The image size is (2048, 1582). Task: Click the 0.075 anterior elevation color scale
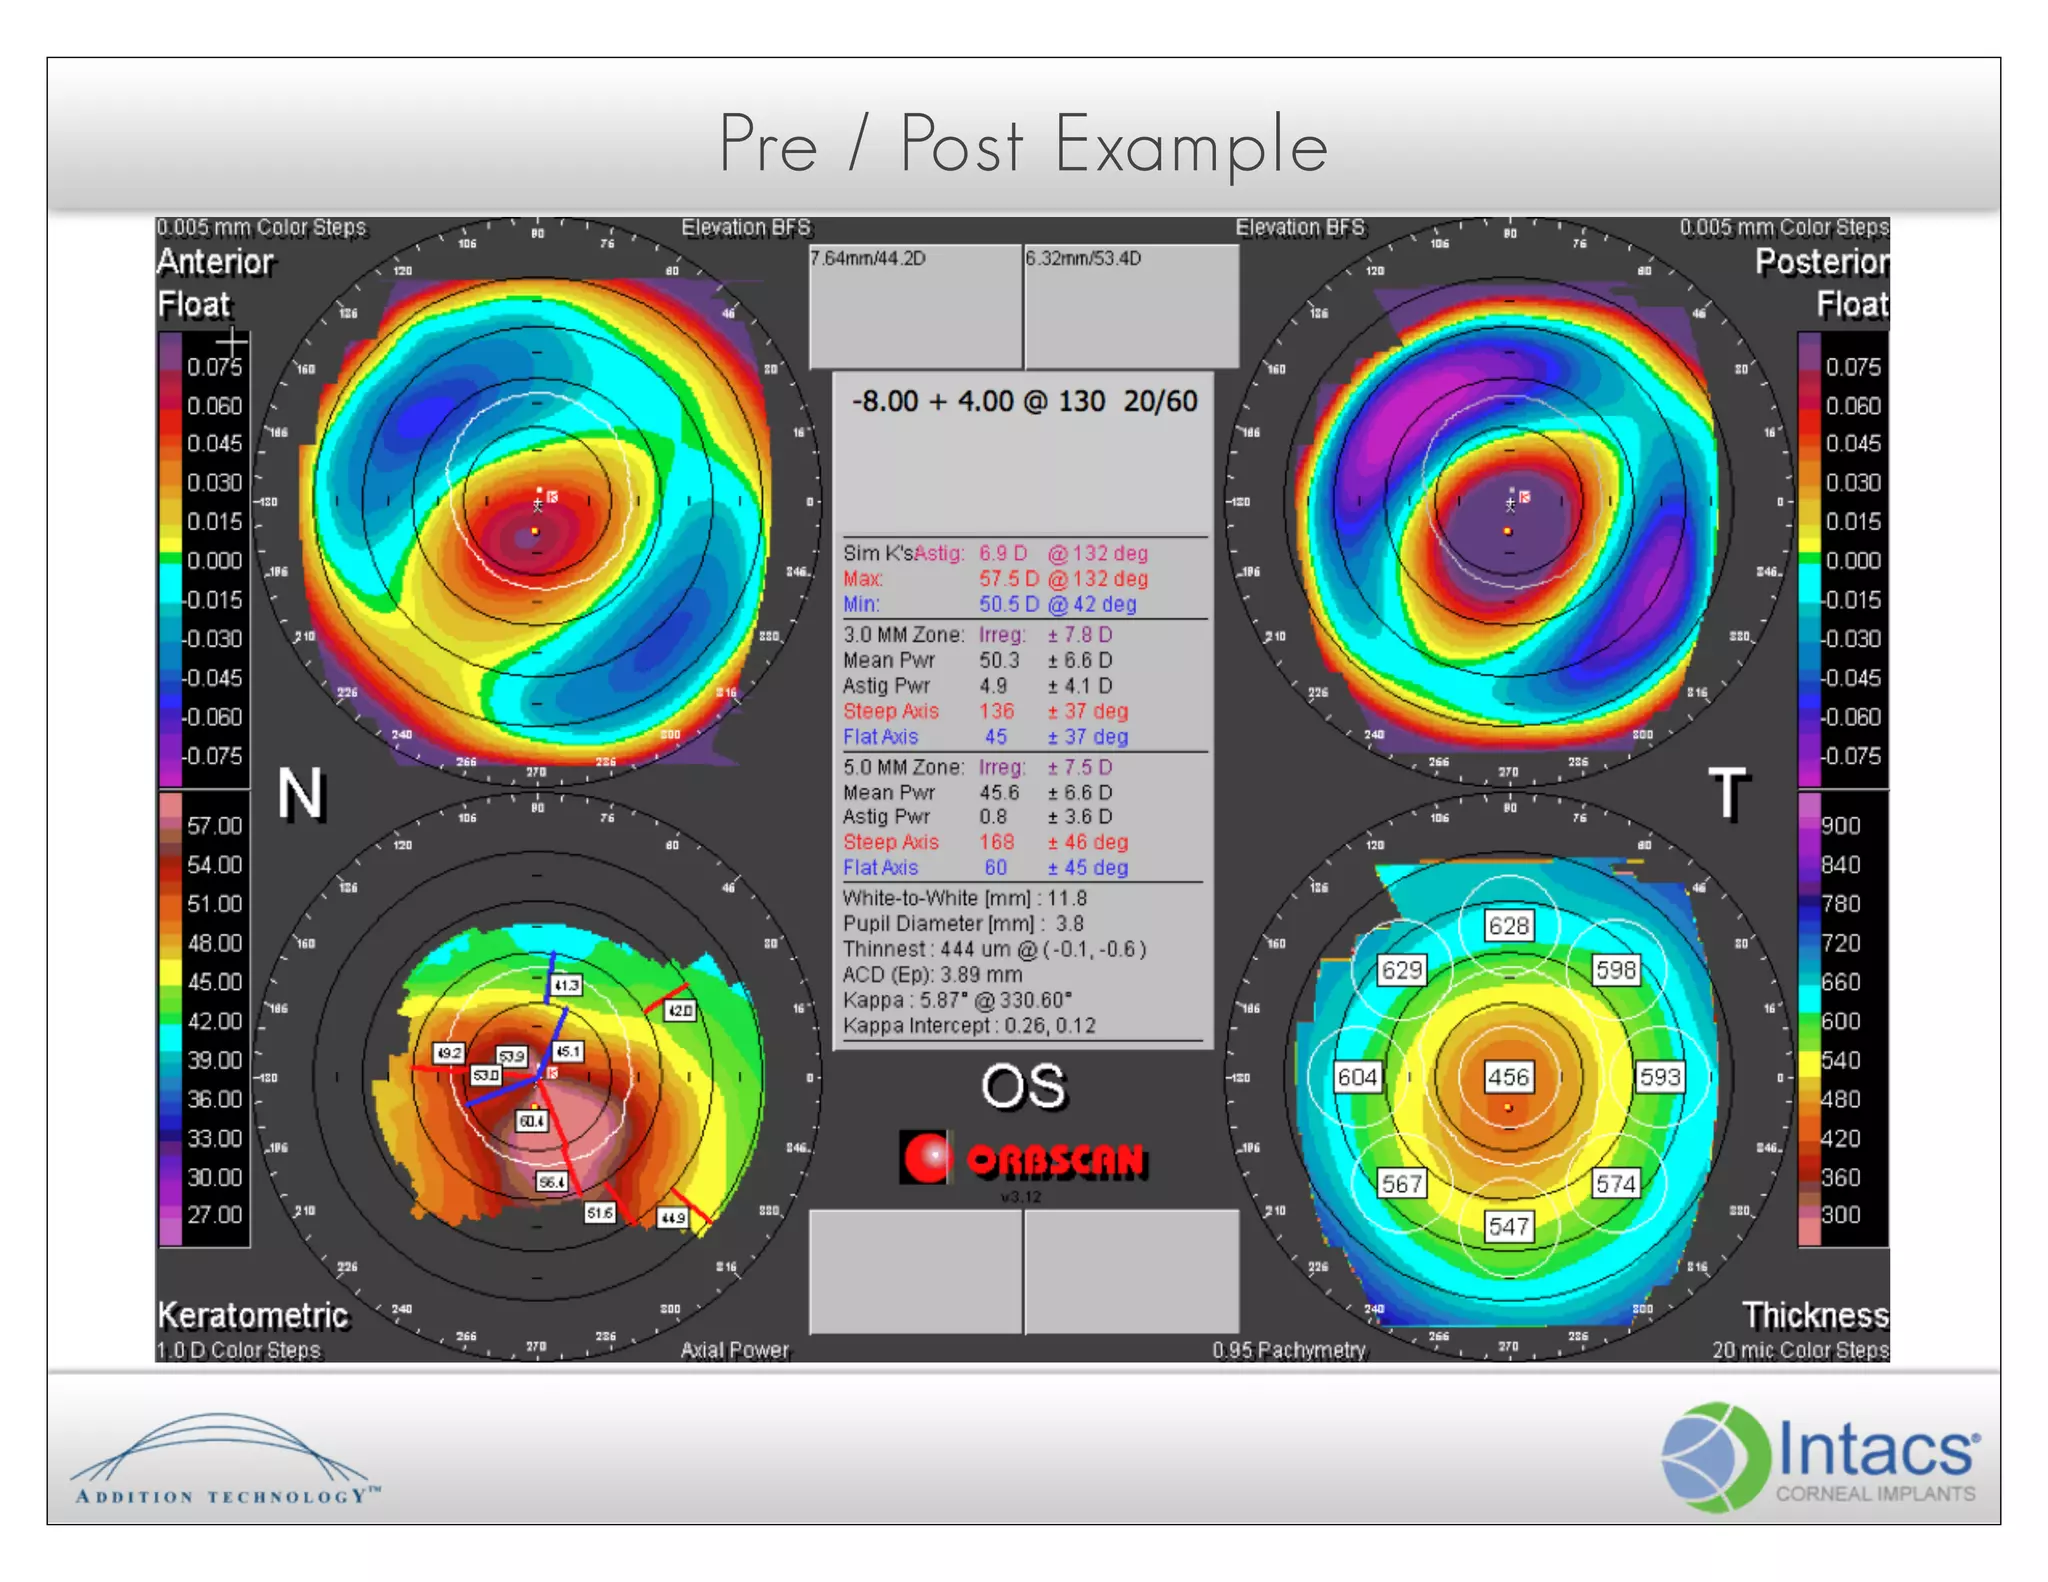coord(213,367)
